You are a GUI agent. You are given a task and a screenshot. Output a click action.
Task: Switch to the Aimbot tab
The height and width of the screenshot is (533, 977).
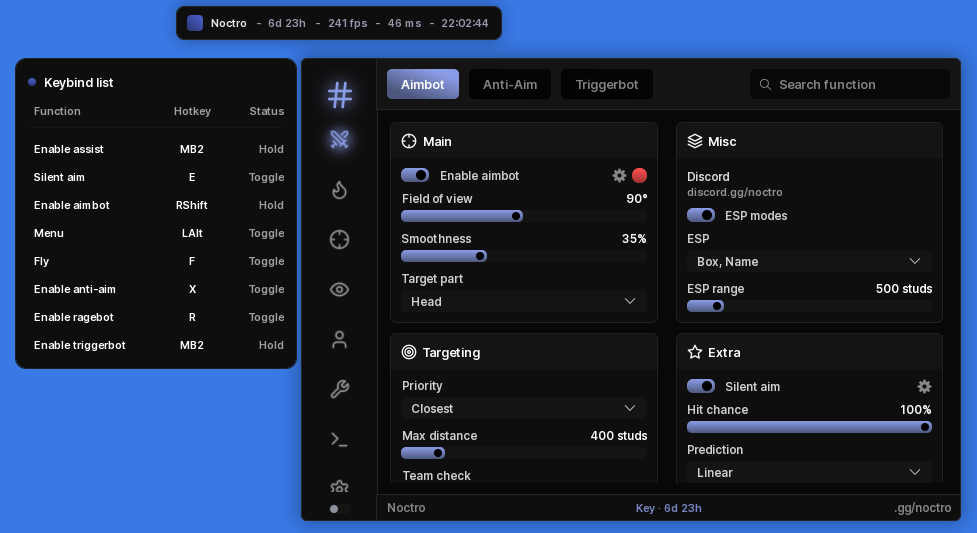pos(422,84)
